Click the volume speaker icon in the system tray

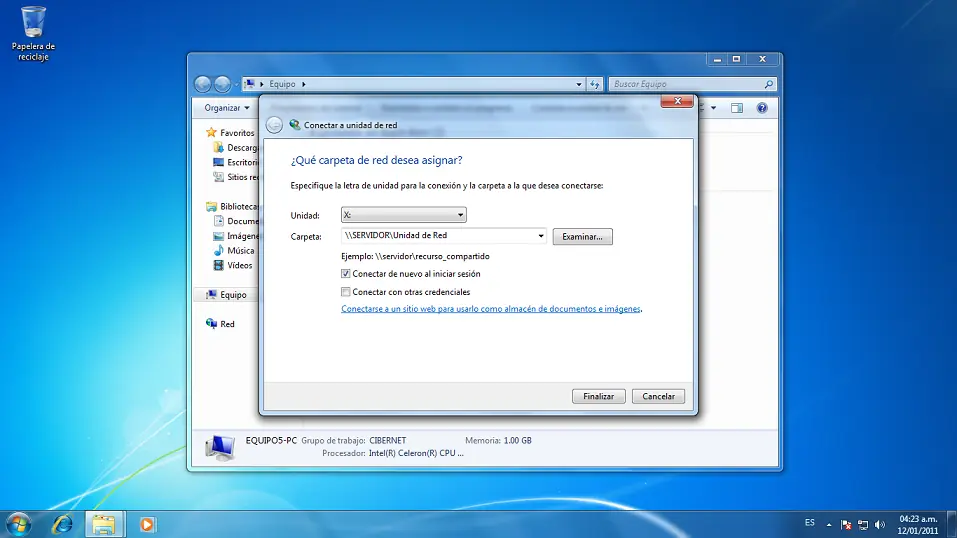[879, 524]
